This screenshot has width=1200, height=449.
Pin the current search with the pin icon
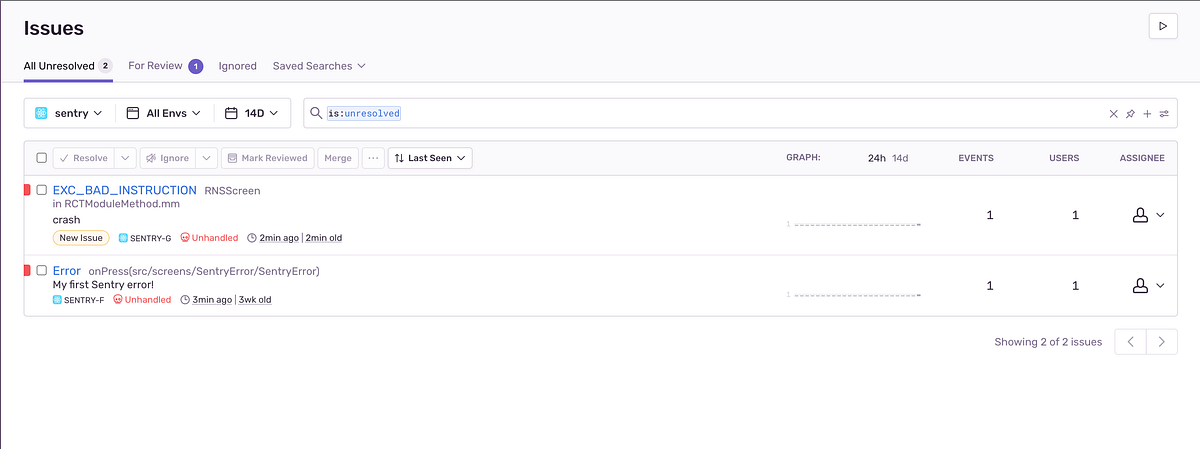(x=1130, y=114)
